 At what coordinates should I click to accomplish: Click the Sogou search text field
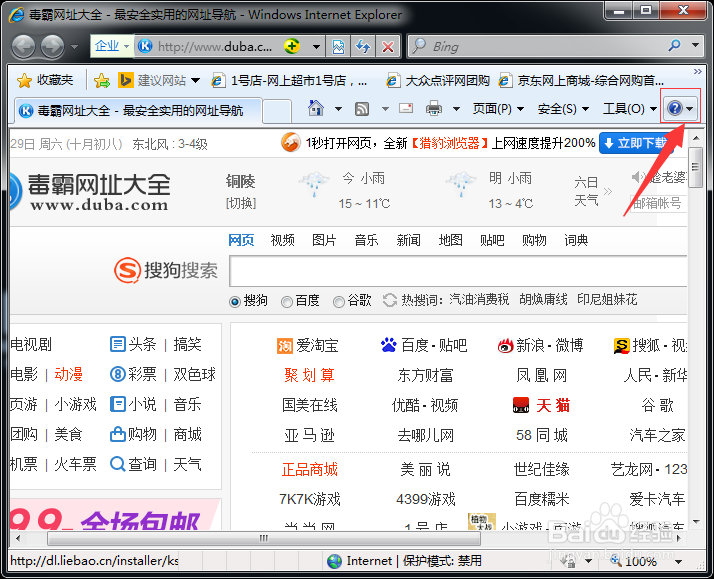click(x=459, y=271)
